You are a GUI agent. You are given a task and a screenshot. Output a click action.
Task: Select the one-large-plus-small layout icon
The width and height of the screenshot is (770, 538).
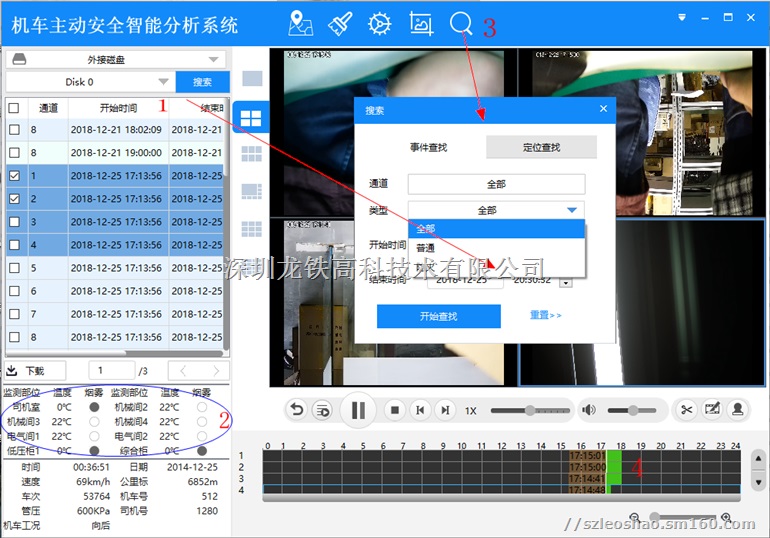[x=251, y=191]
